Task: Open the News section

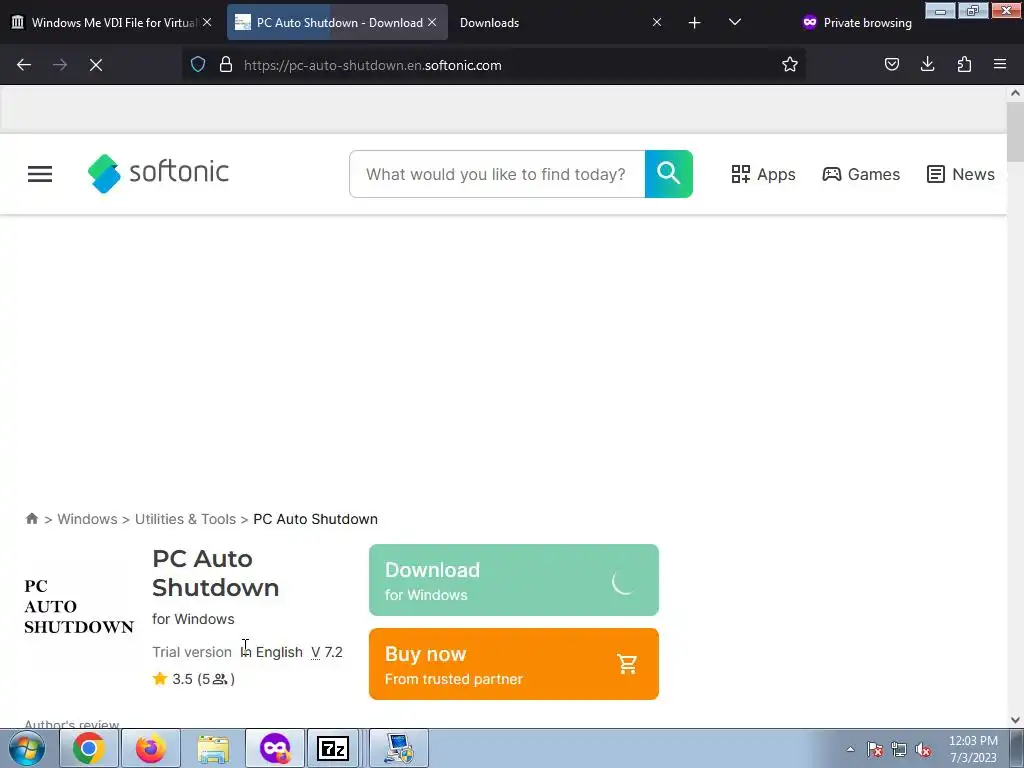Action: point(961,174)
